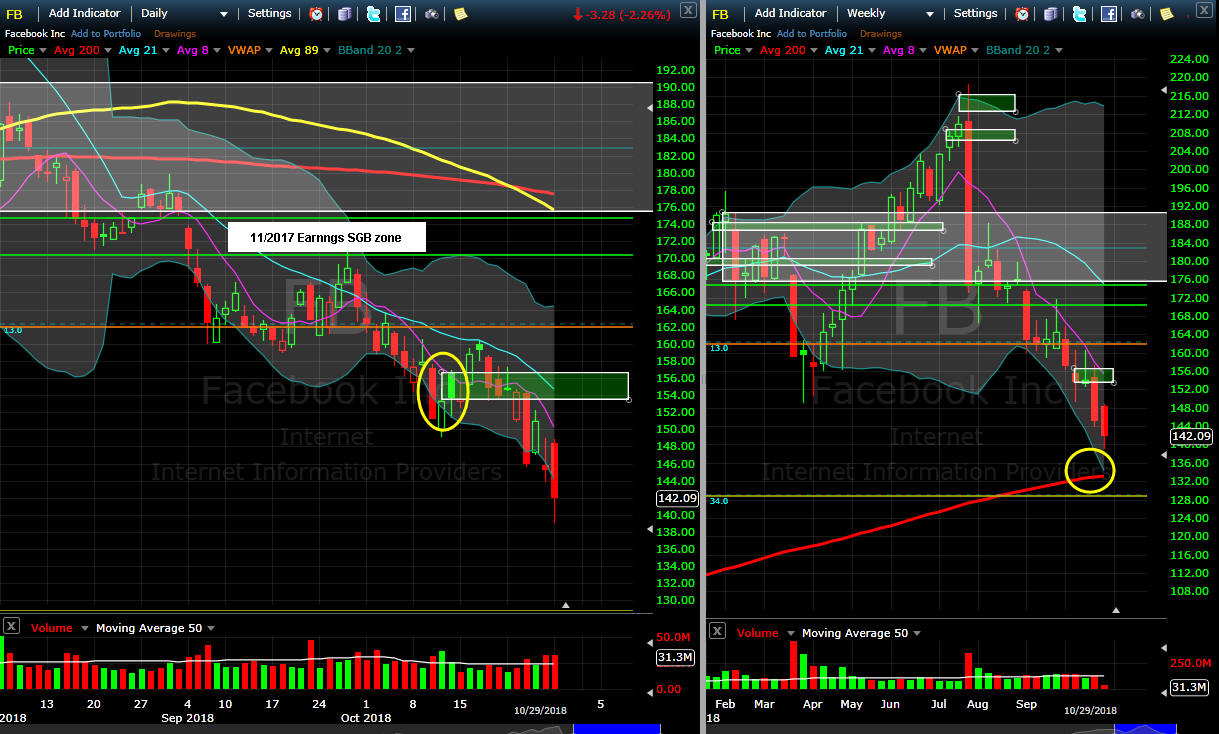Click the blue timeline scroll handle under Daily chart
1219x734 pixels.
(x=616, y=728)
